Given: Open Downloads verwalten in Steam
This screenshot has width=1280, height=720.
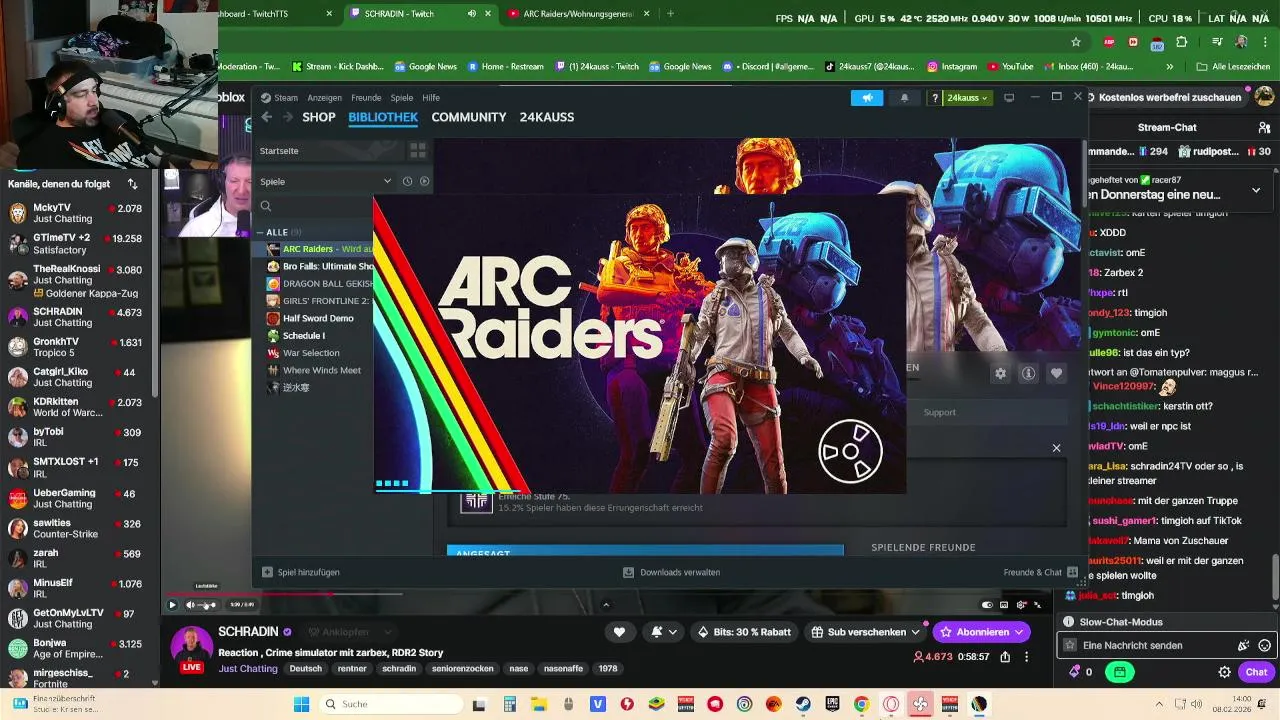Looking at the screenshot, I should coord(671,572).
